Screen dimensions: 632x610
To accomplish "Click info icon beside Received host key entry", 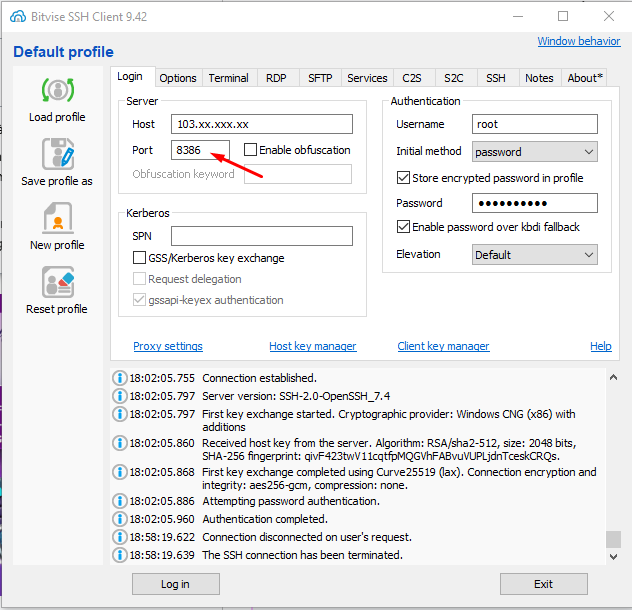I will coord(120,443).
